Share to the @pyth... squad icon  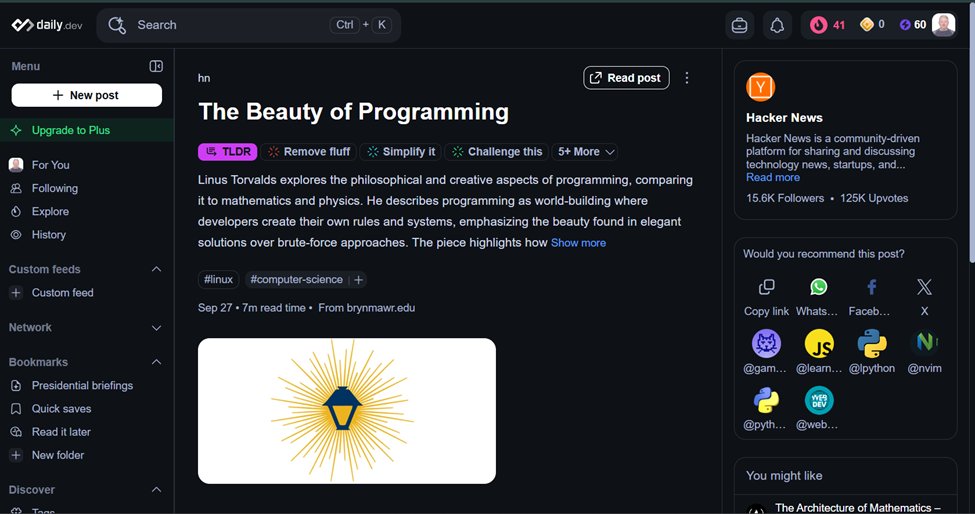point(766,400)
